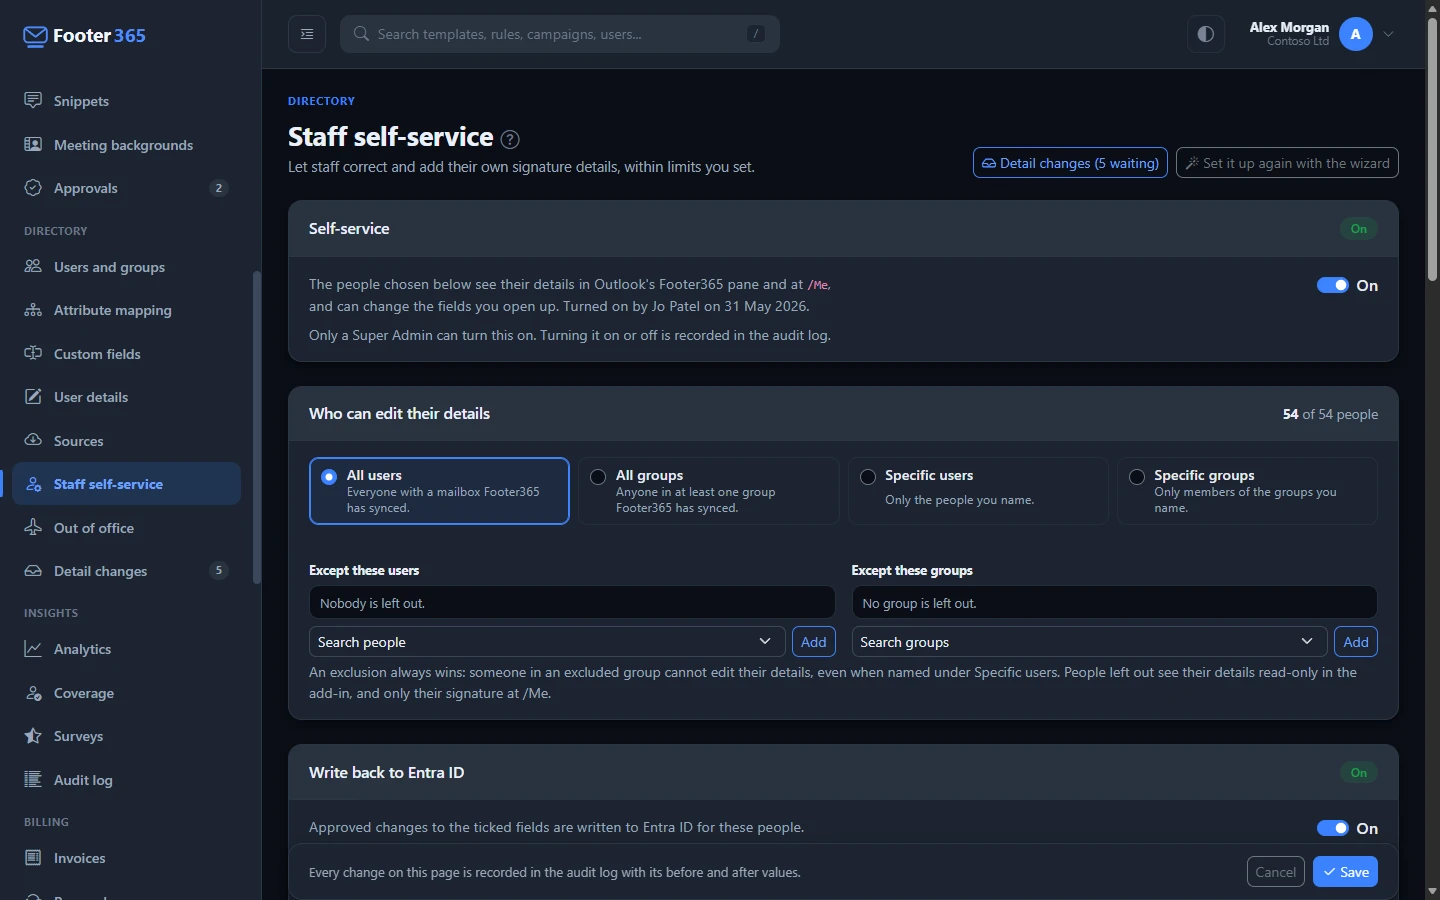Click the On badge in Self-service header
The height and width of the screenshot is (900, 1440).
tap(1359, 229)
